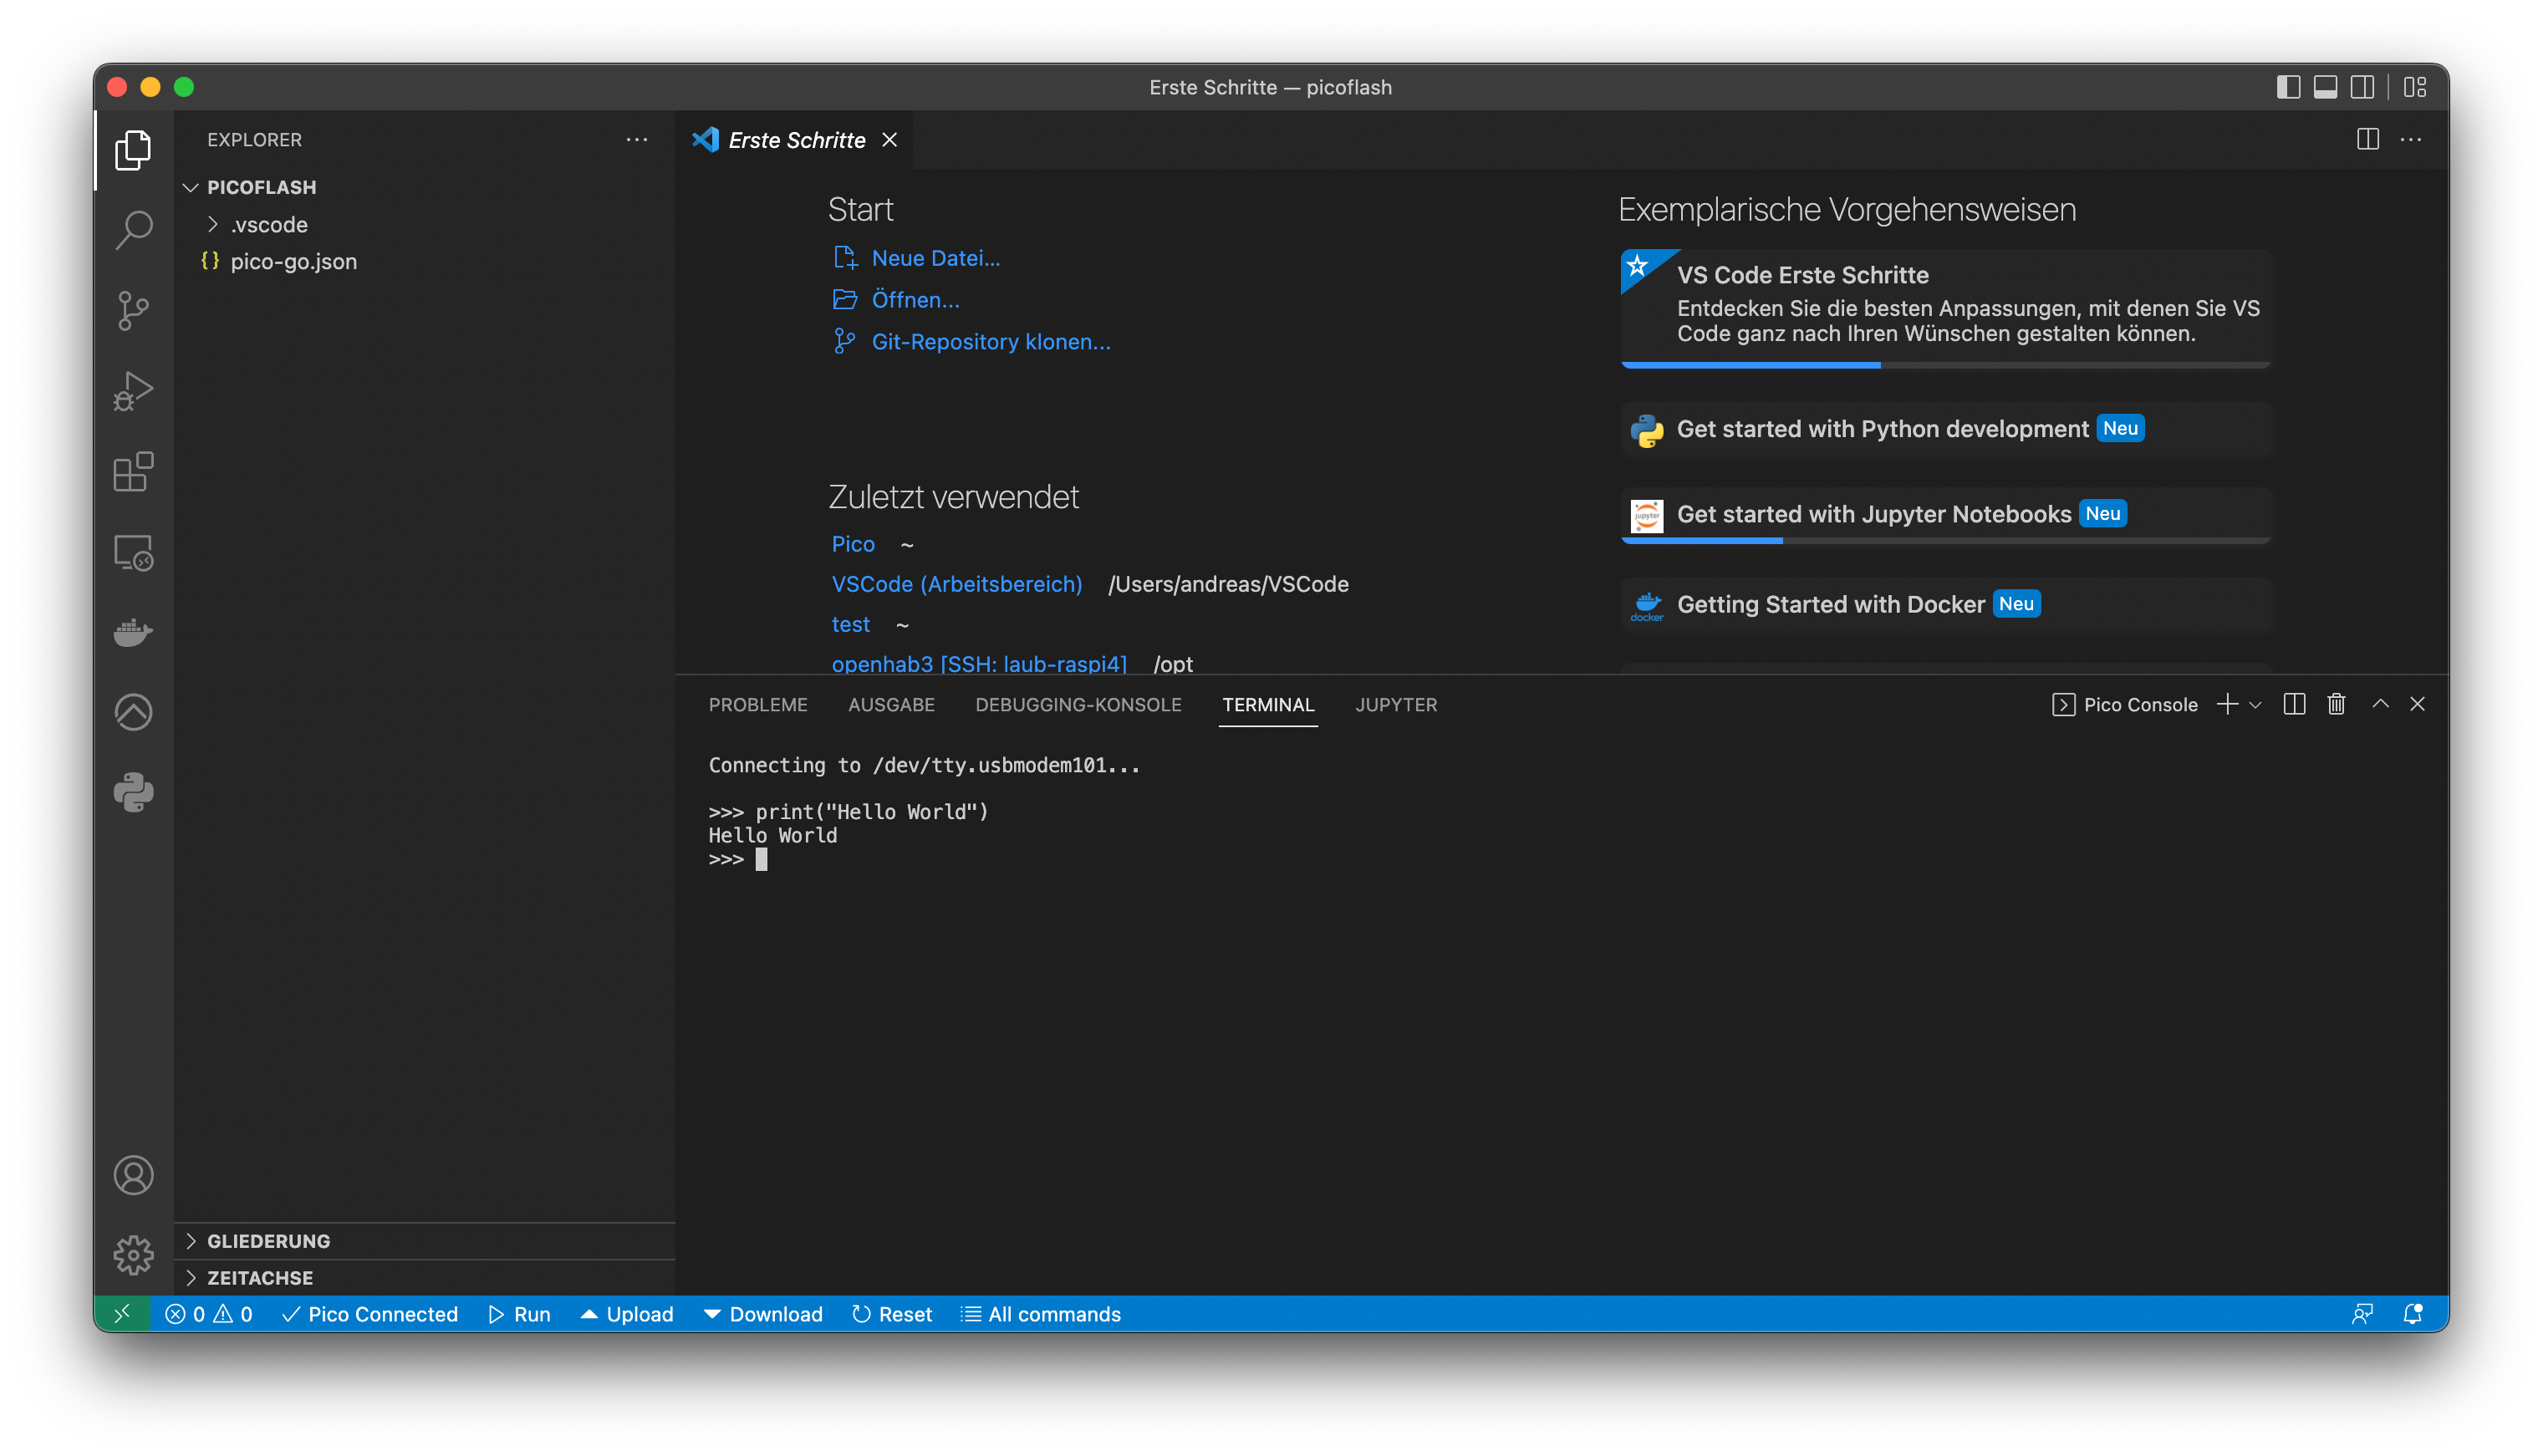
Task: Switch to the AUSGABE panel tab
Action: tap(890, 704)
